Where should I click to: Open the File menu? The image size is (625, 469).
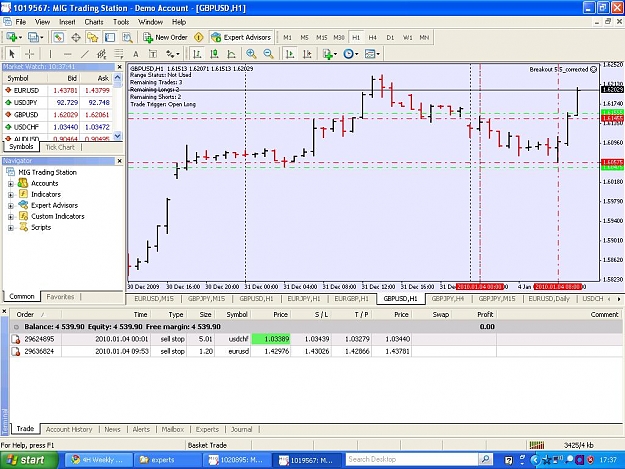pos(21,22)
